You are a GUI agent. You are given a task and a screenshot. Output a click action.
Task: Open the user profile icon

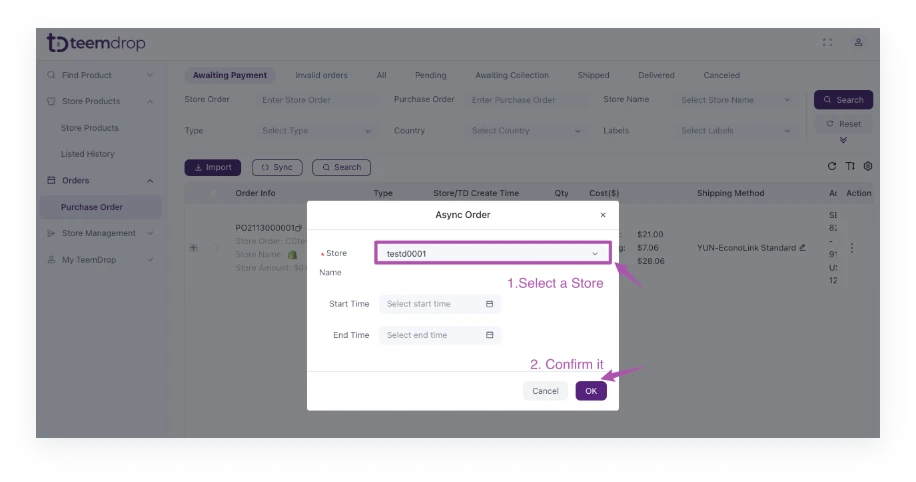(x=858, y=42)
